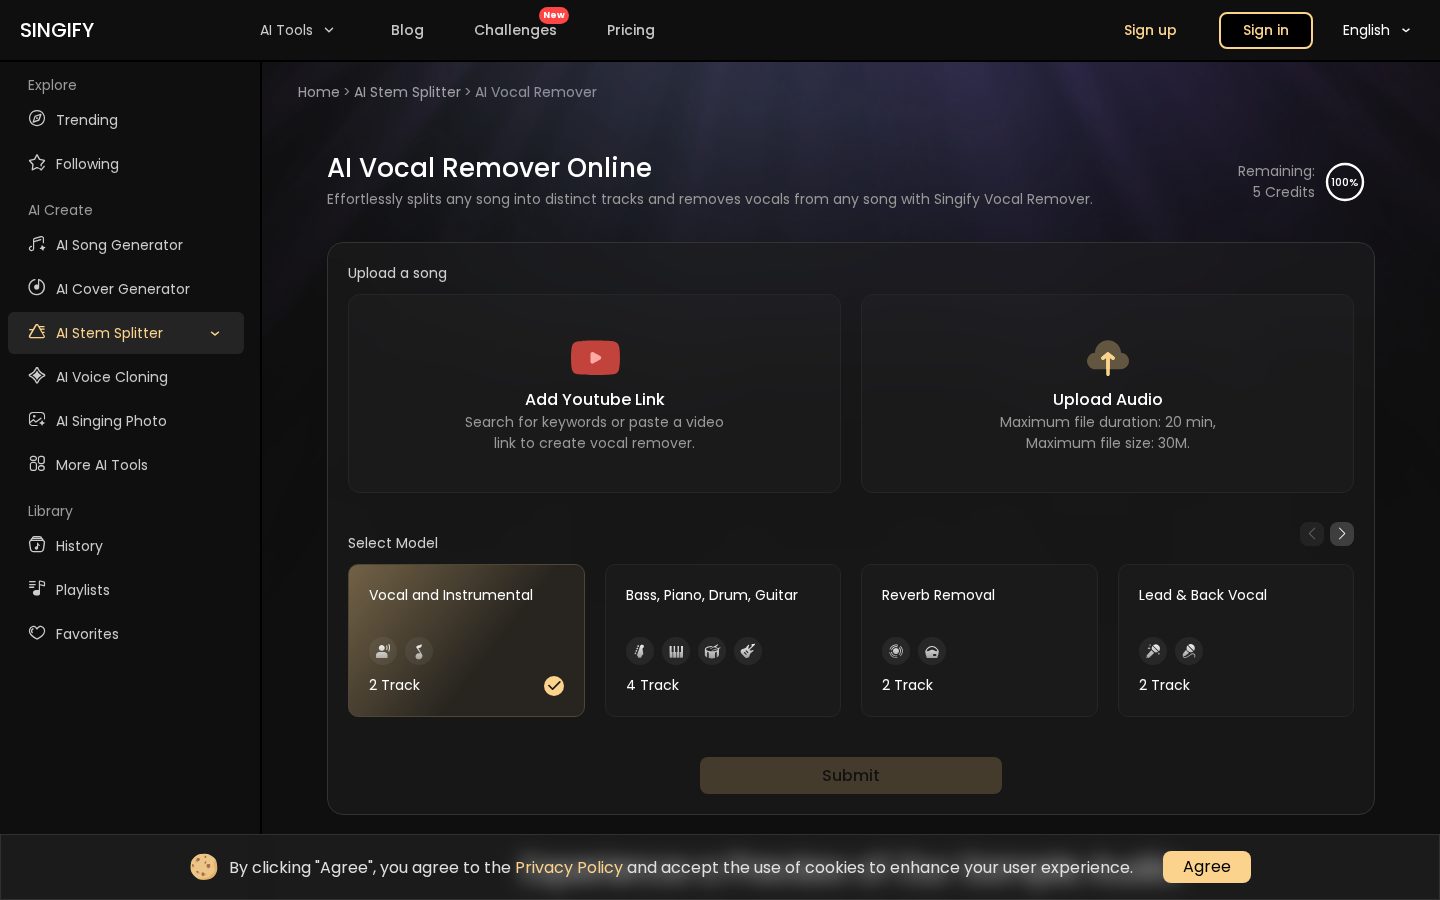Click the Upload a song label
Screen dimensions: 1440x900
tap(397, 273)
